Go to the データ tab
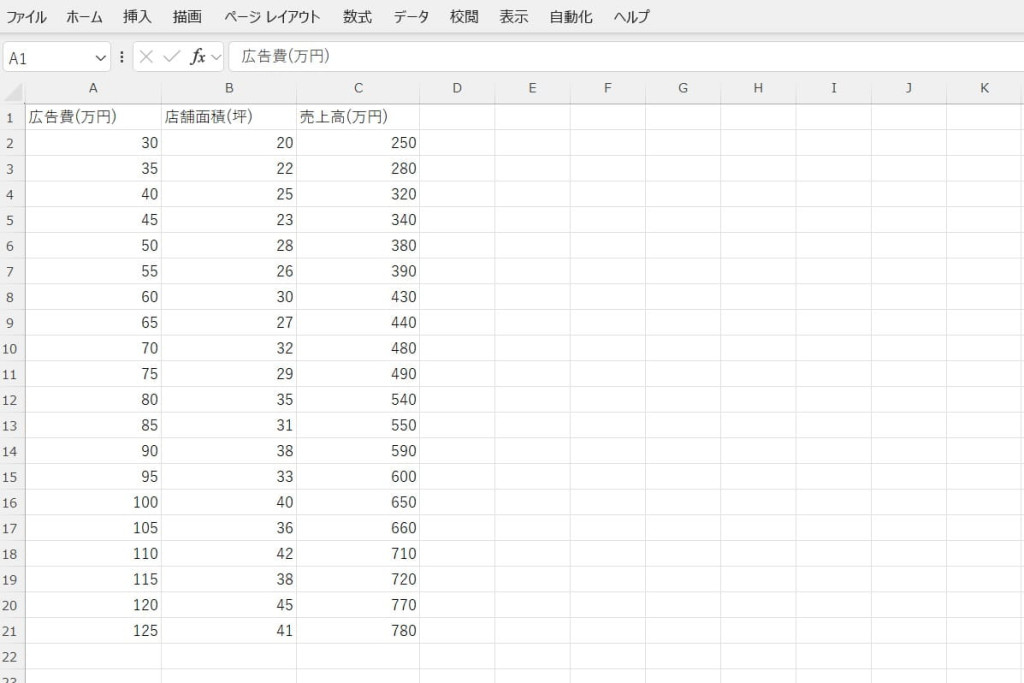The width and height of the screenshot is (1024, 683). tap(411, 17)
